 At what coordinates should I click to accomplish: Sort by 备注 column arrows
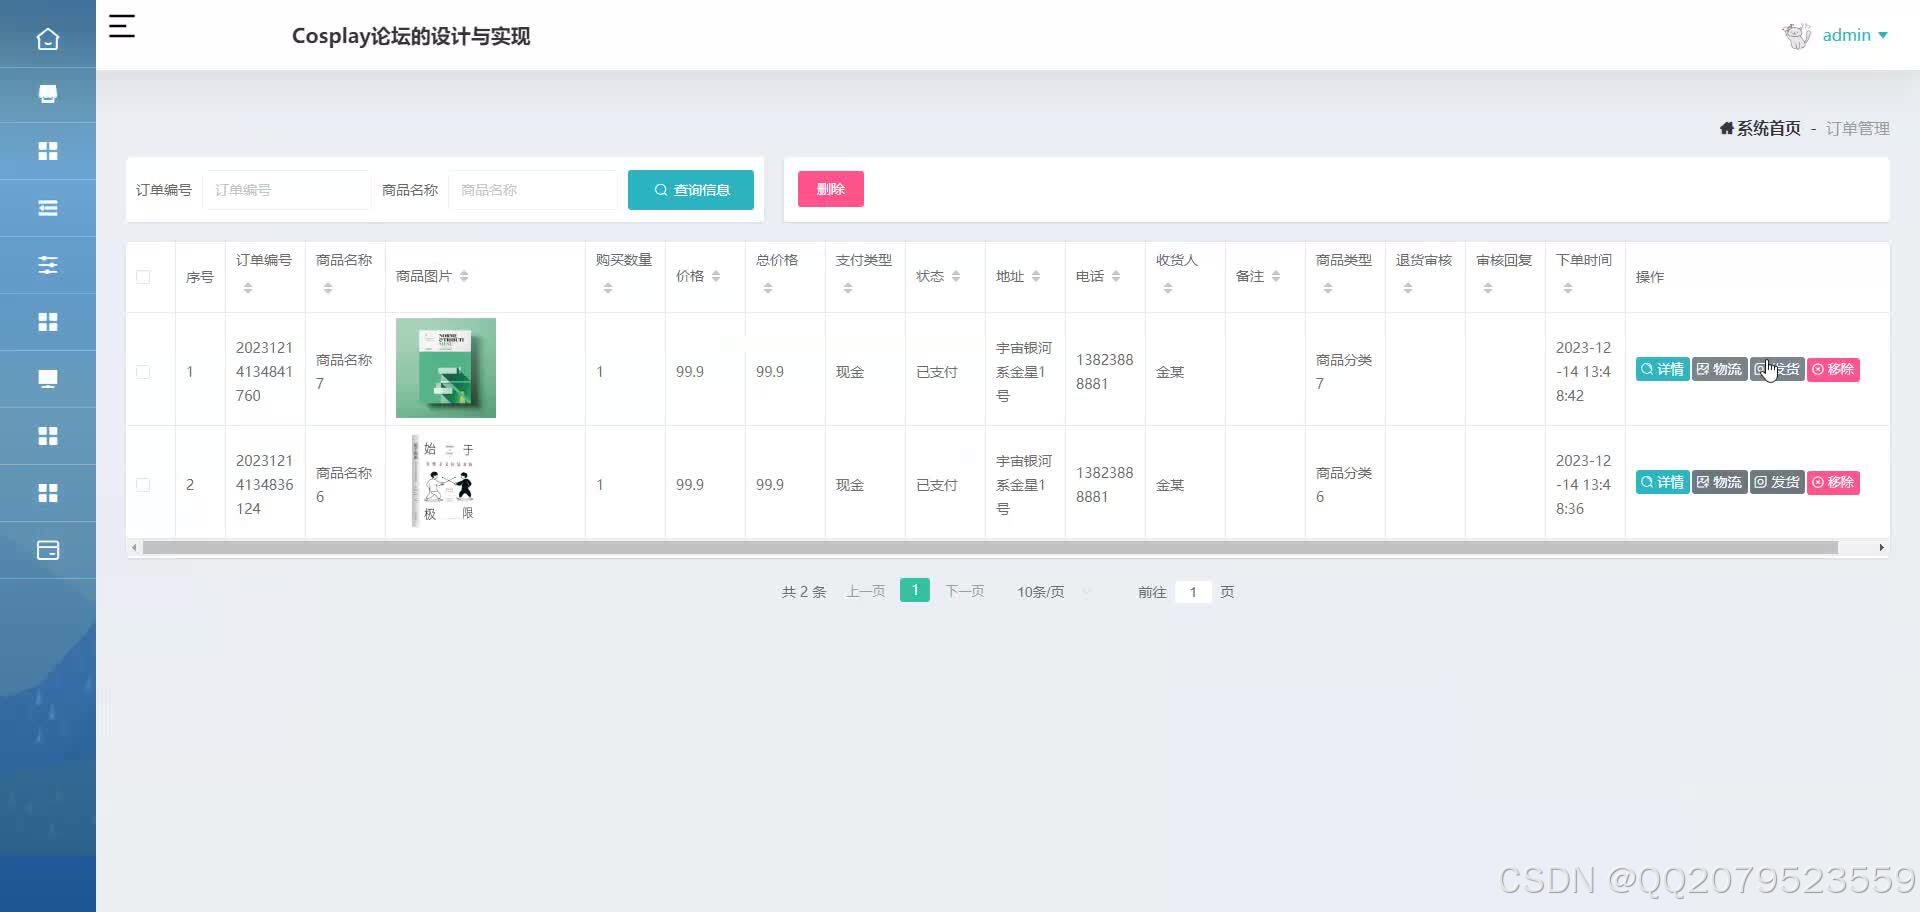coord(1276,276)
